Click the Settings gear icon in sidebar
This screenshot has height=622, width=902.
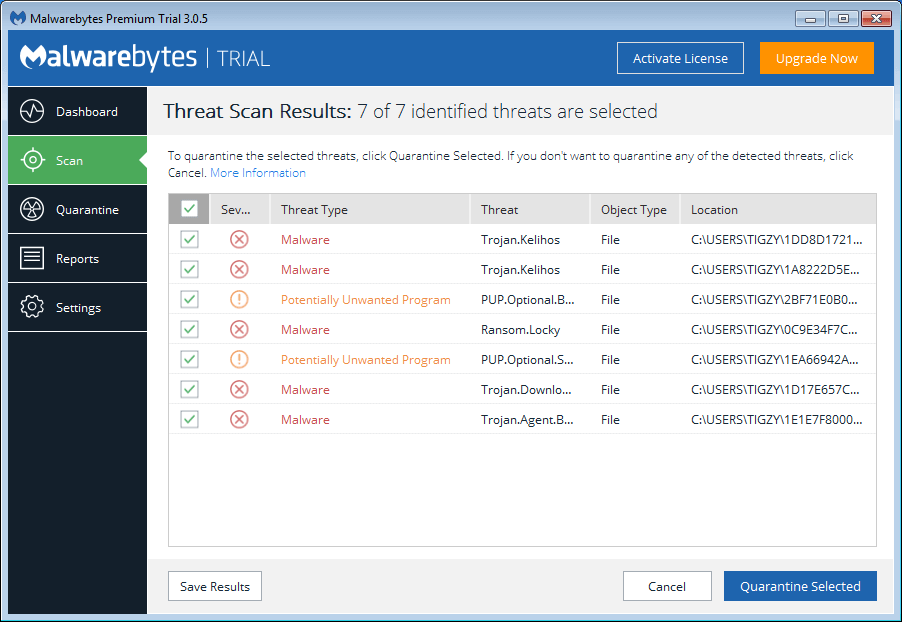pos(32,307)
